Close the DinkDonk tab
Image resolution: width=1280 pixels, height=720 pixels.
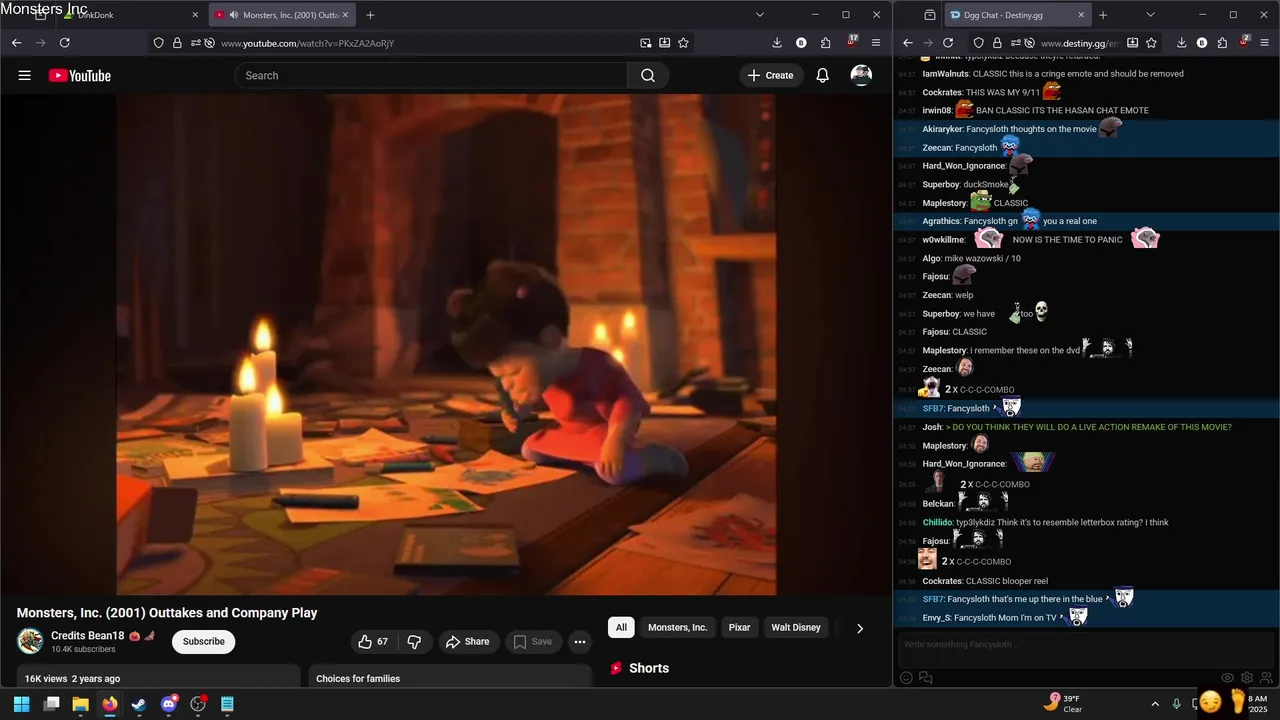click(194, 15)
